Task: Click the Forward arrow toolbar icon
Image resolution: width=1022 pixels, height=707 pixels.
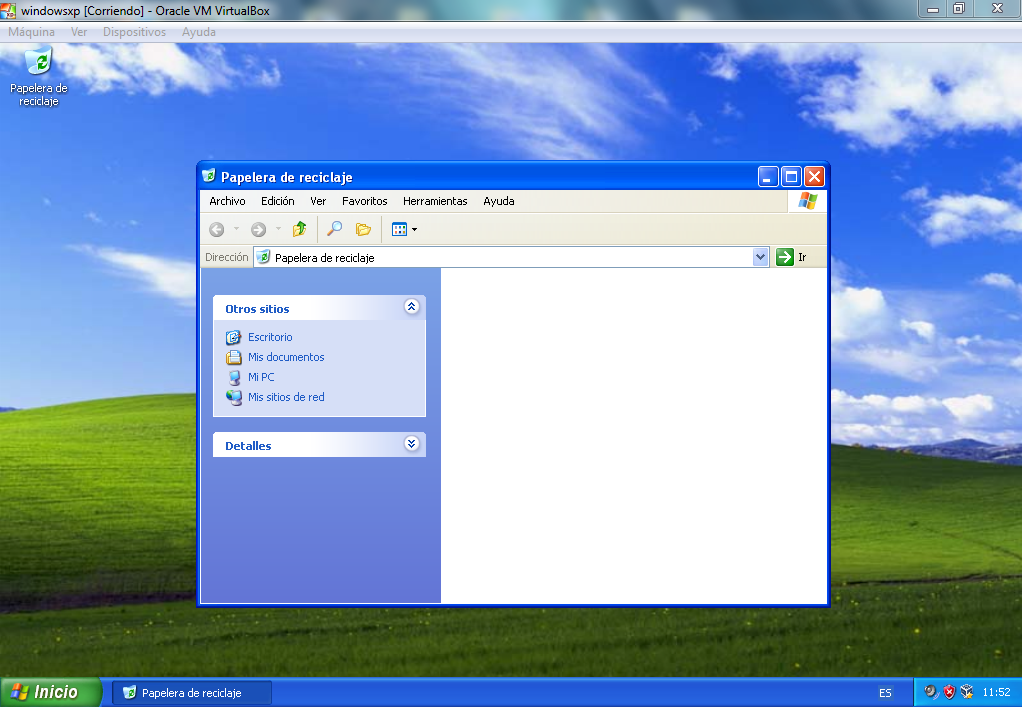Action: (258, 229)
